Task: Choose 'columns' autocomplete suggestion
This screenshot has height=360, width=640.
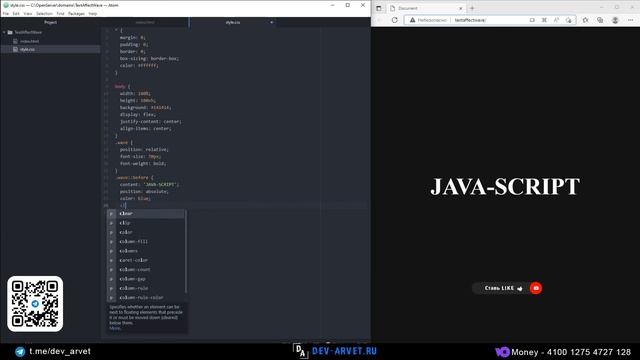Action: (146, 251)
